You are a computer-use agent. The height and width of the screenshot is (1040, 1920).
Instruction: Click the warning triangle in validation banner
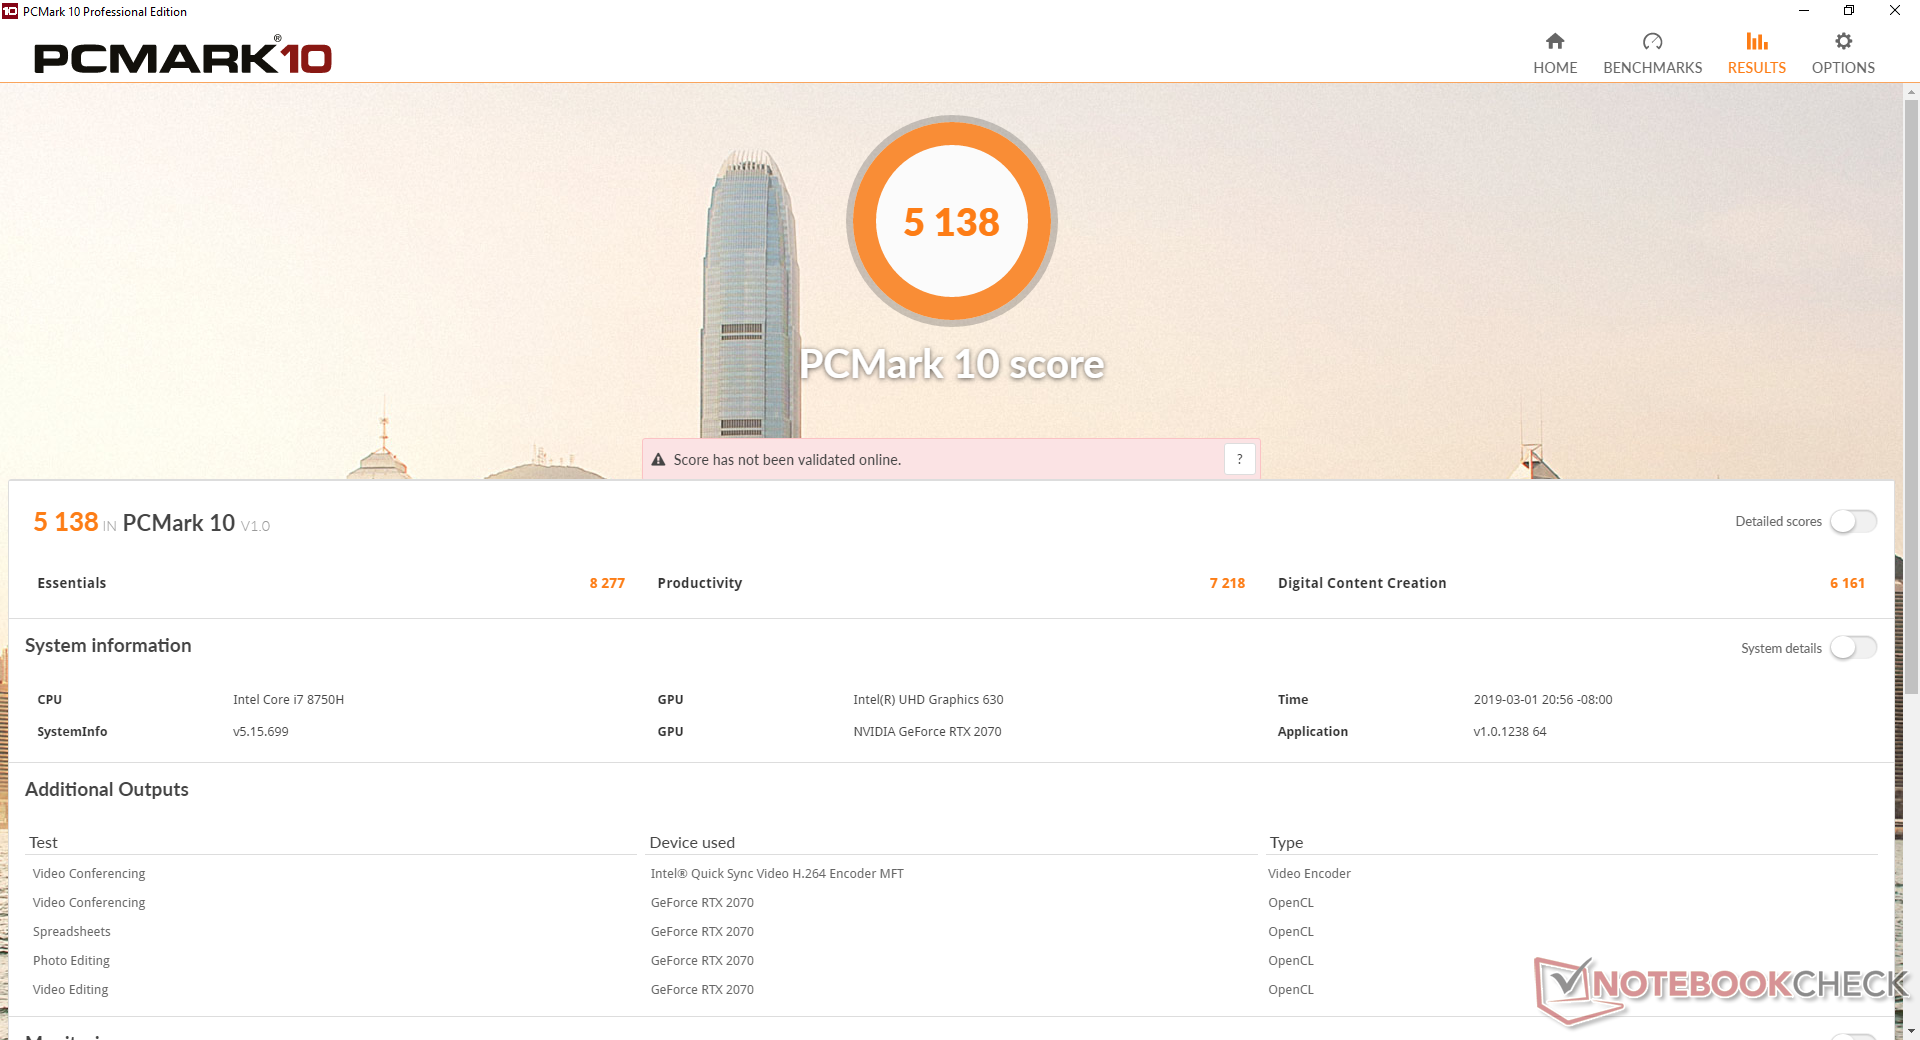pyautogui.click(x=658, y=460)
